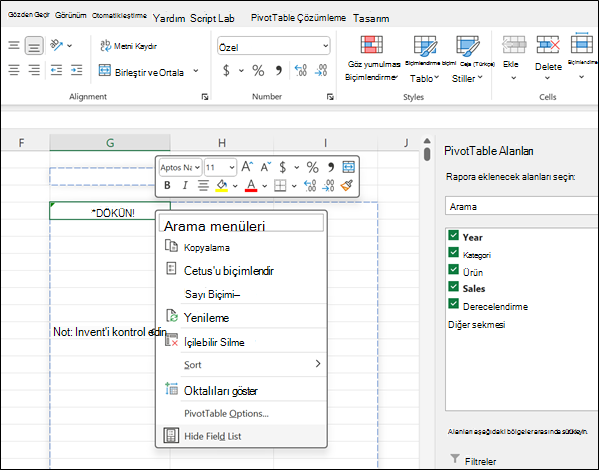Image resolution: width=599 pixels, height=470 pixels.
Task: Choose Cetus'u biçimlendir from the context menu
Action: coord(241,271)
